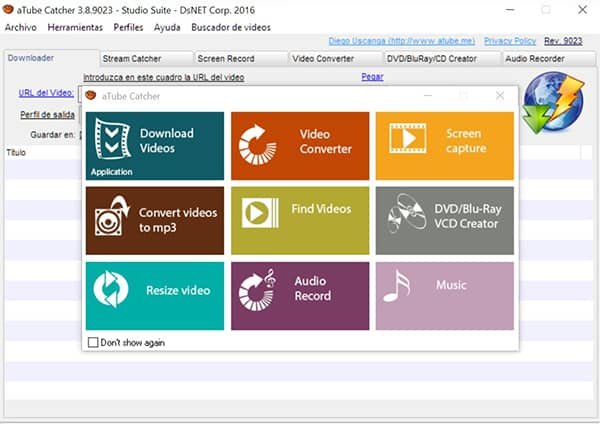Click the Perfil de salida label
Viewport: 600px width, 424px height.
click(47, 115)
